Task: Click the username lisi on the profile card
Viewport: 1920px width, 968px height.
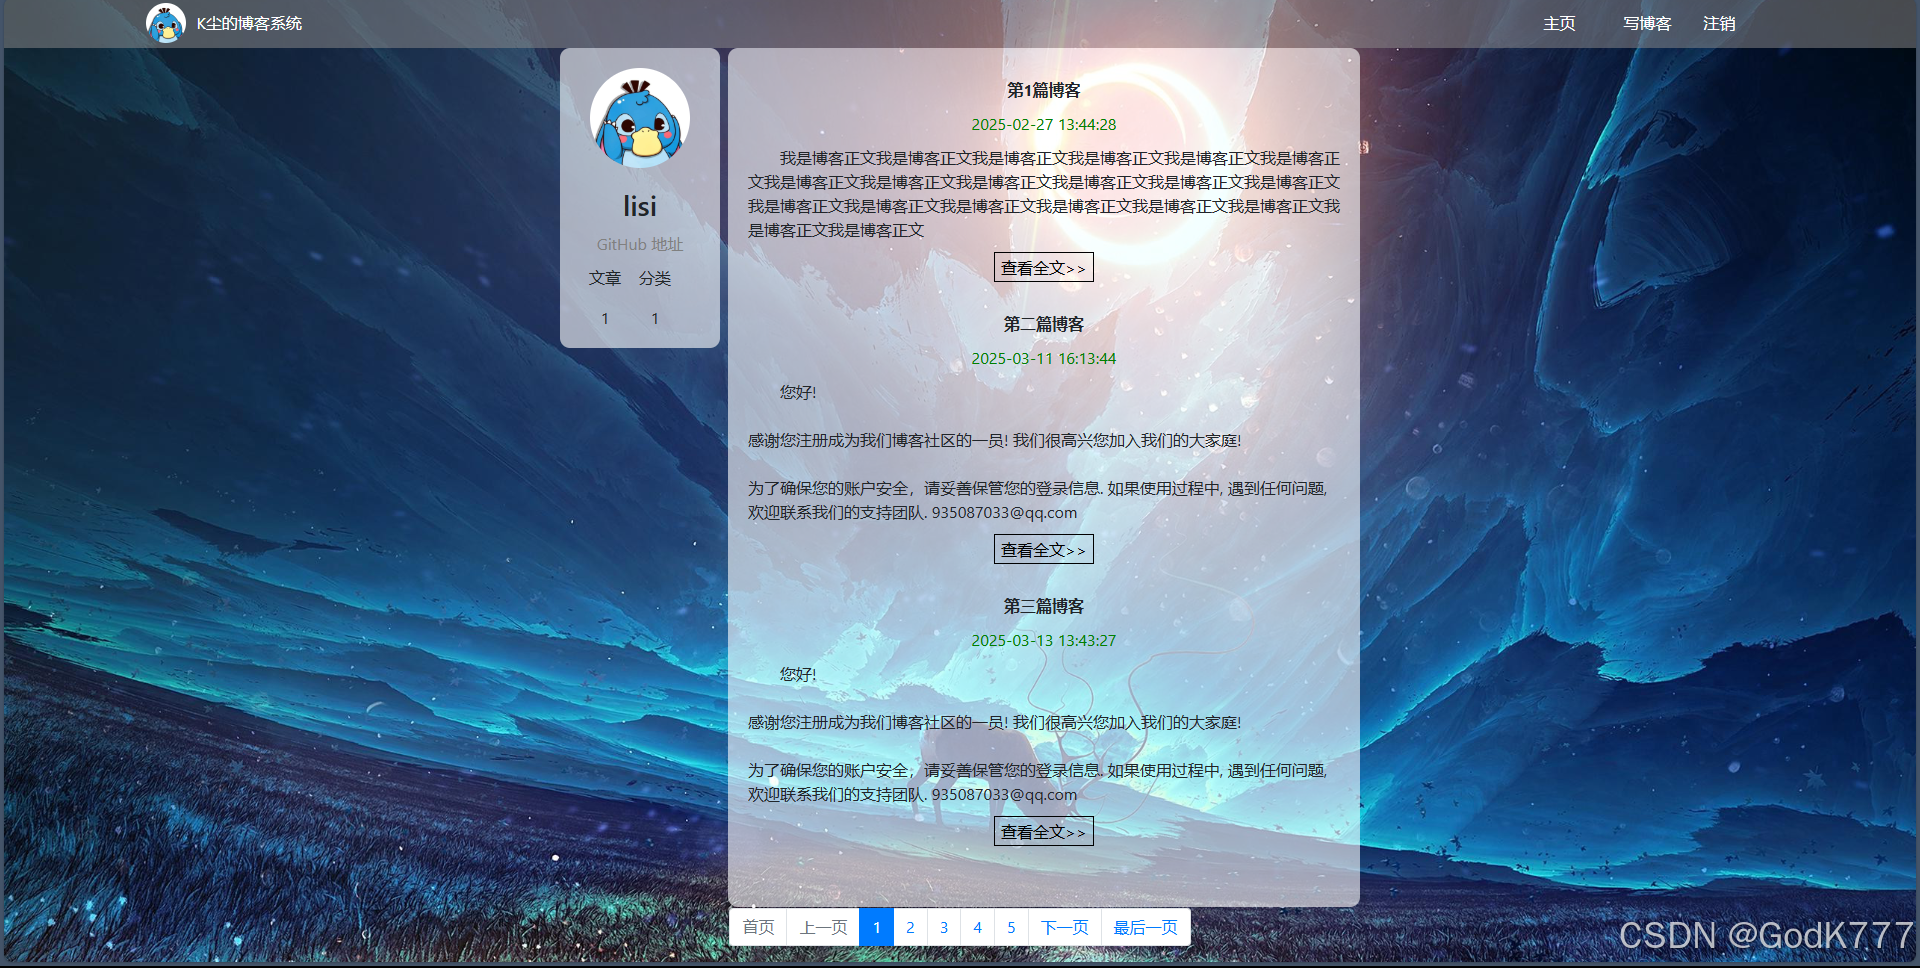Action: [x=639, y=205]
